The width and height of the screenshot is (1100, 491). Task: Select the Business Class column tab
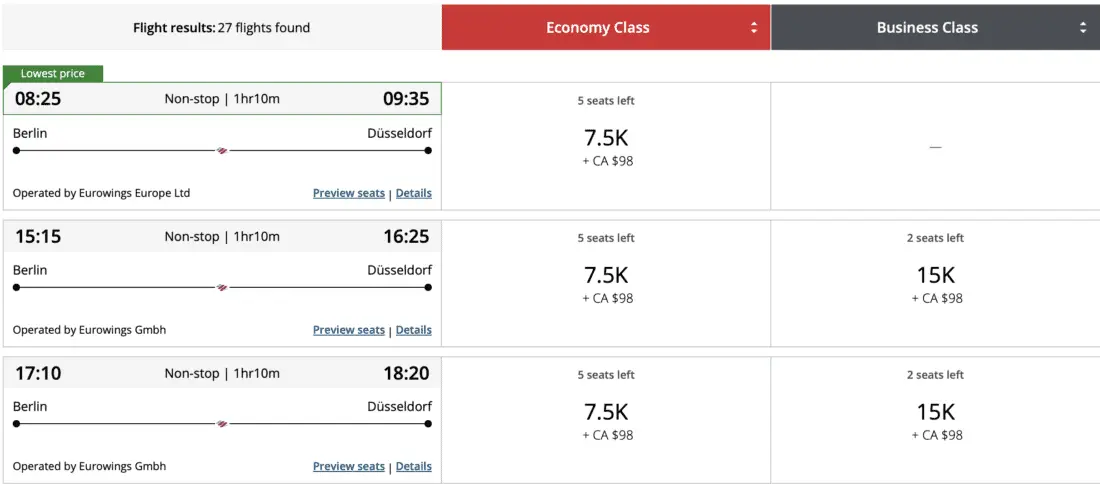927,28
